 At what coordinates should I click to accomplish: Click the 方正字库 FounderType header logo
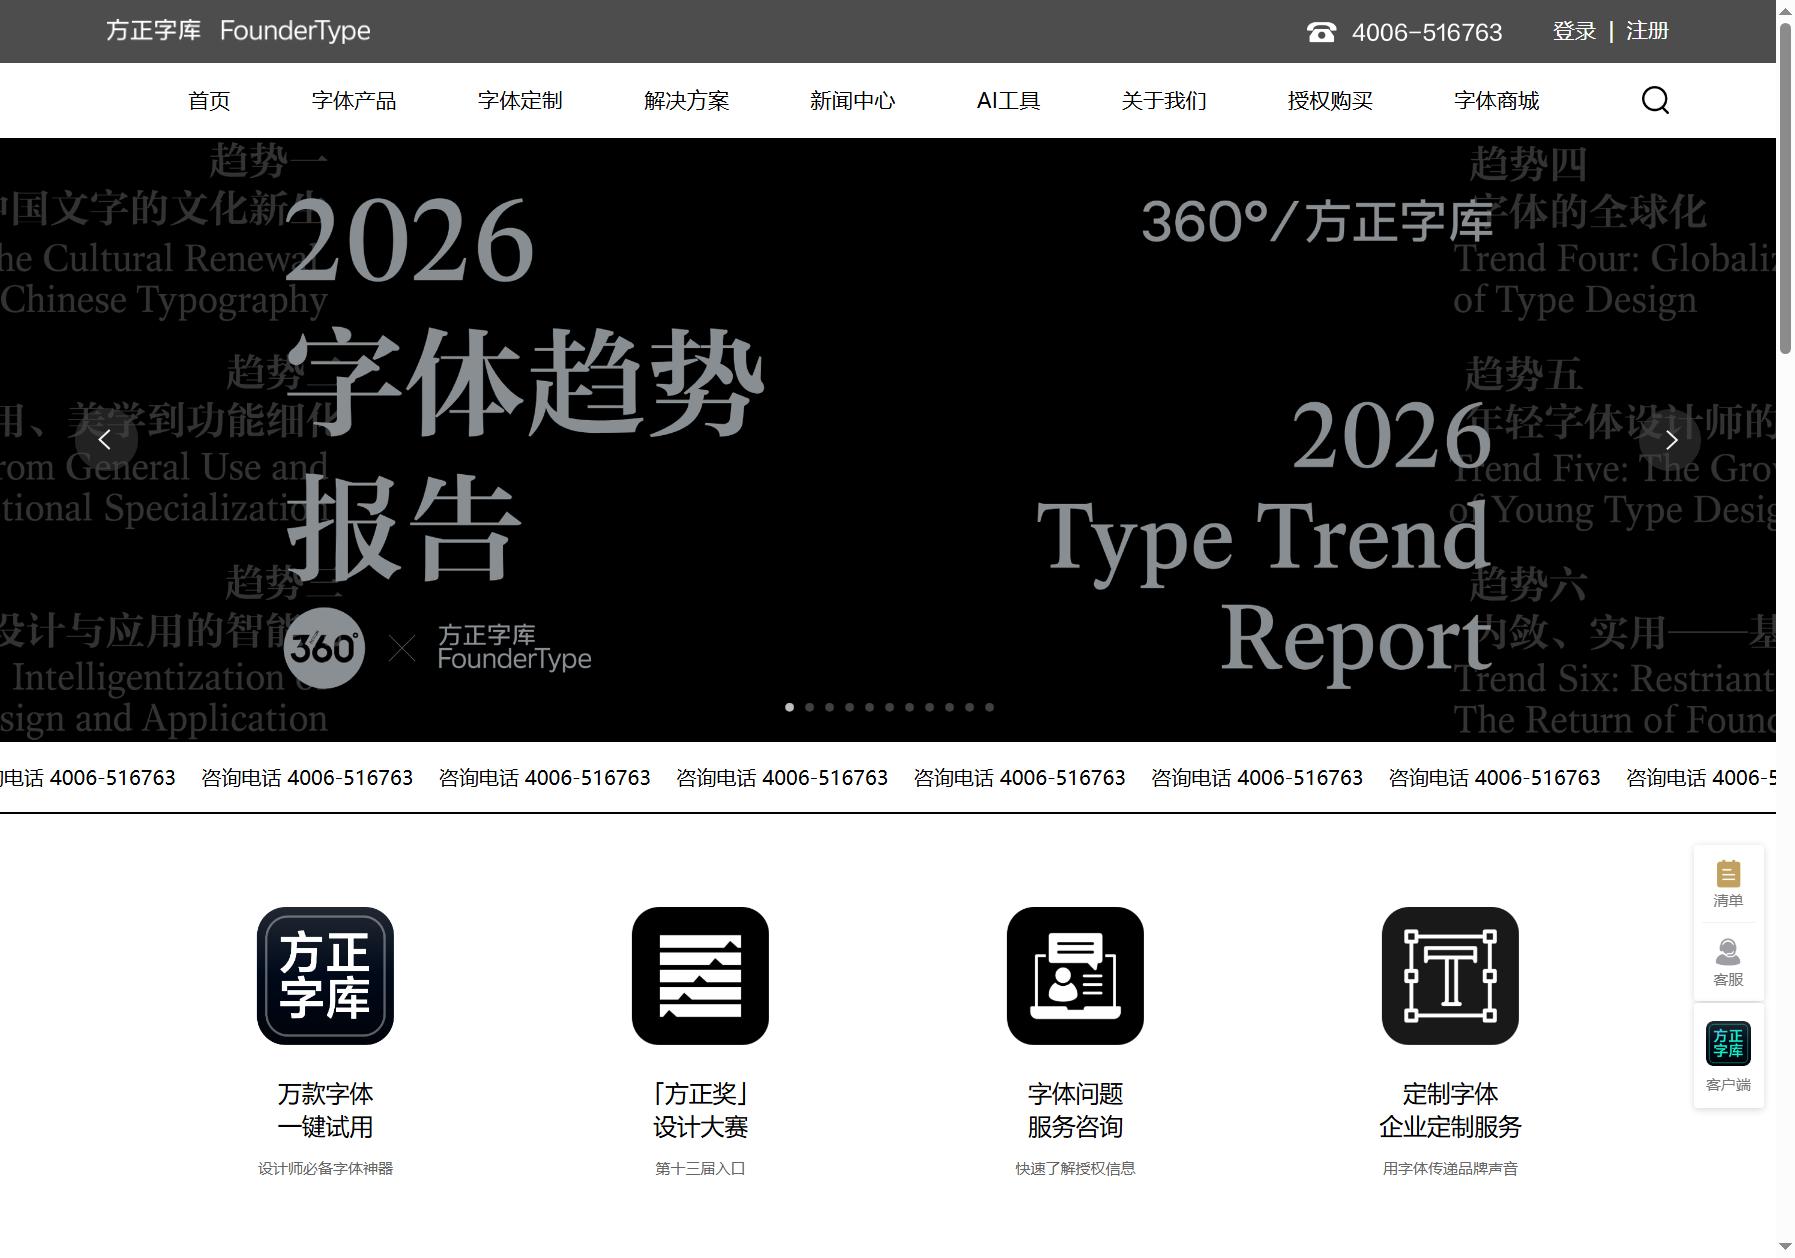click(238, 31)
